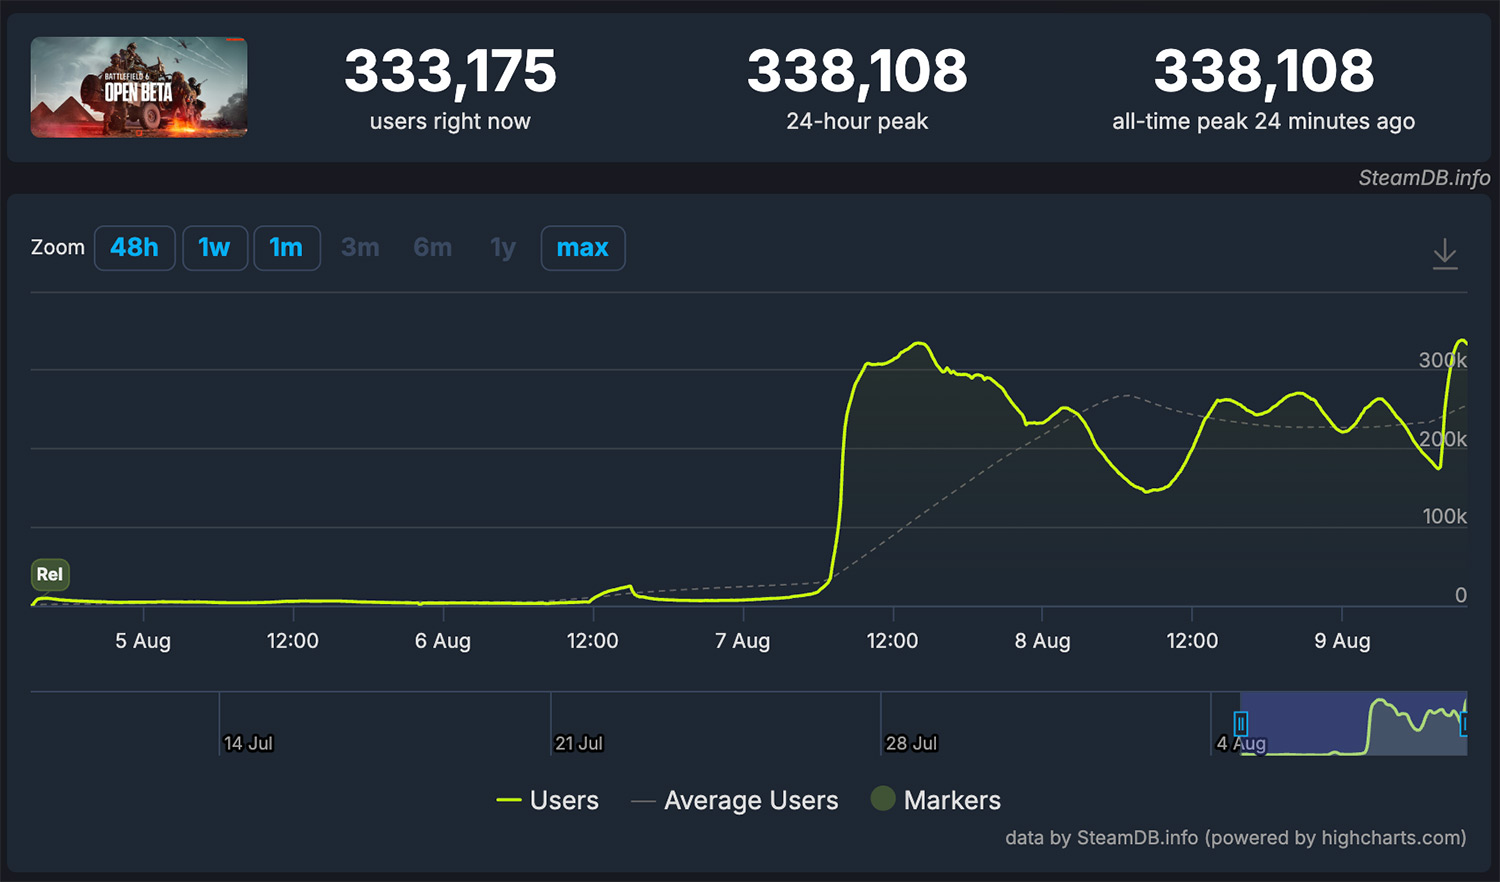The image size is (1500, 882).
Task: Click 14 Jul in the navigator
Action: 248,743
